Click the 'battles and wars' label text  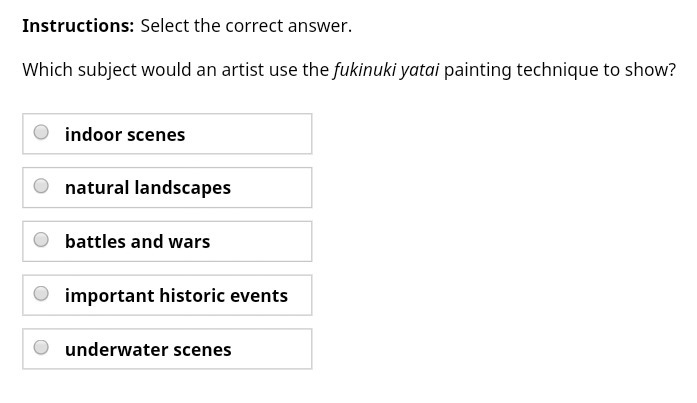(x=137, y=242)
